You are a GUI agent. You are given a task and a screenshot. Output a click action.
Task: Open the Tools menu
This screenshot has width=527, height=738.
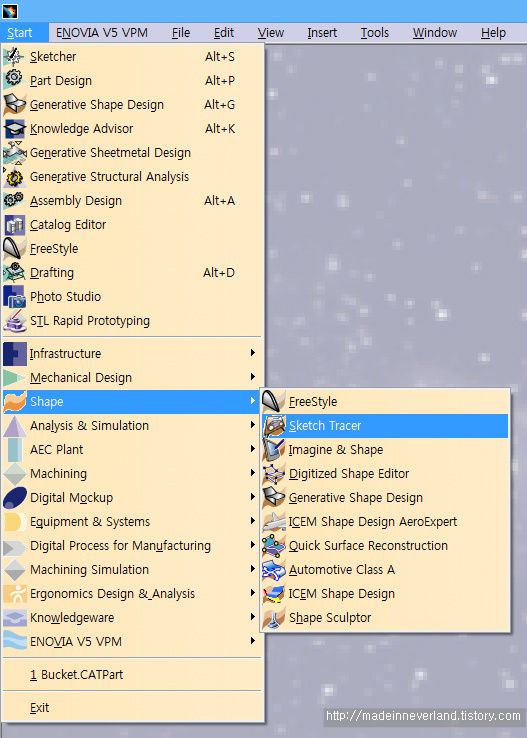point(375,33)
